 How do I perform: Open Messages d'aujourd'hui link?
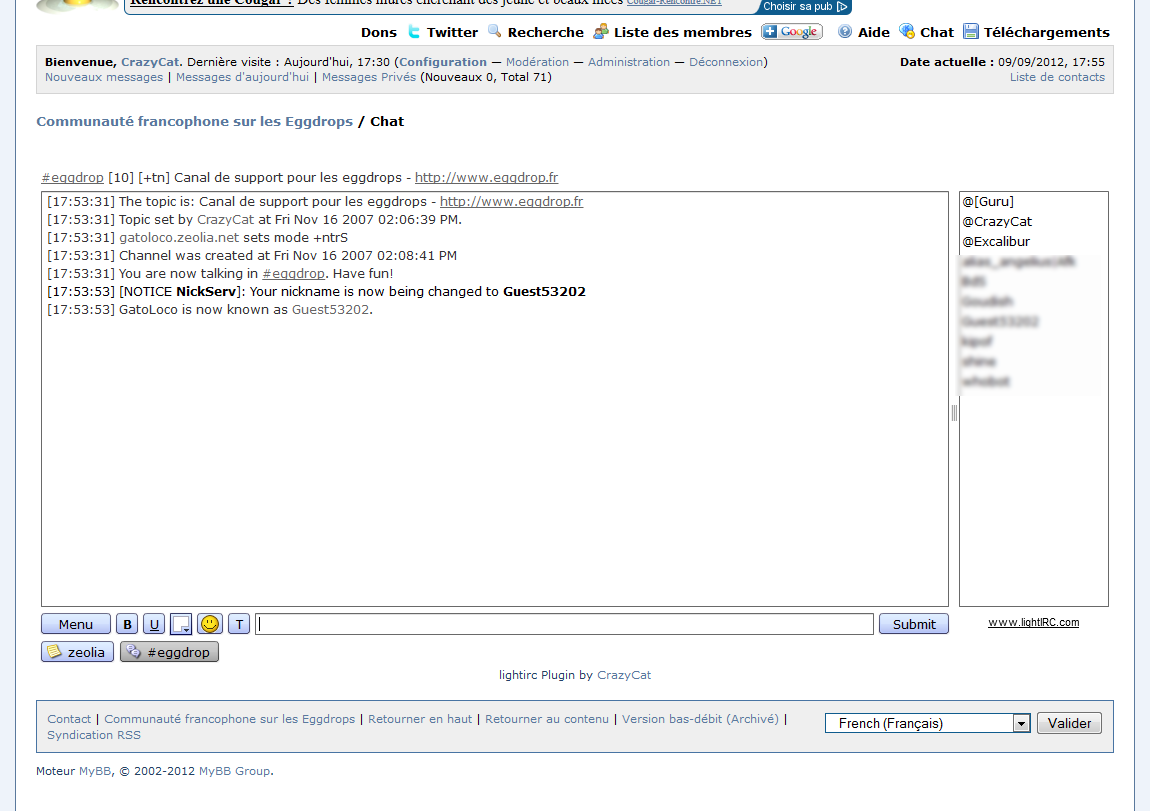(243, 77)
